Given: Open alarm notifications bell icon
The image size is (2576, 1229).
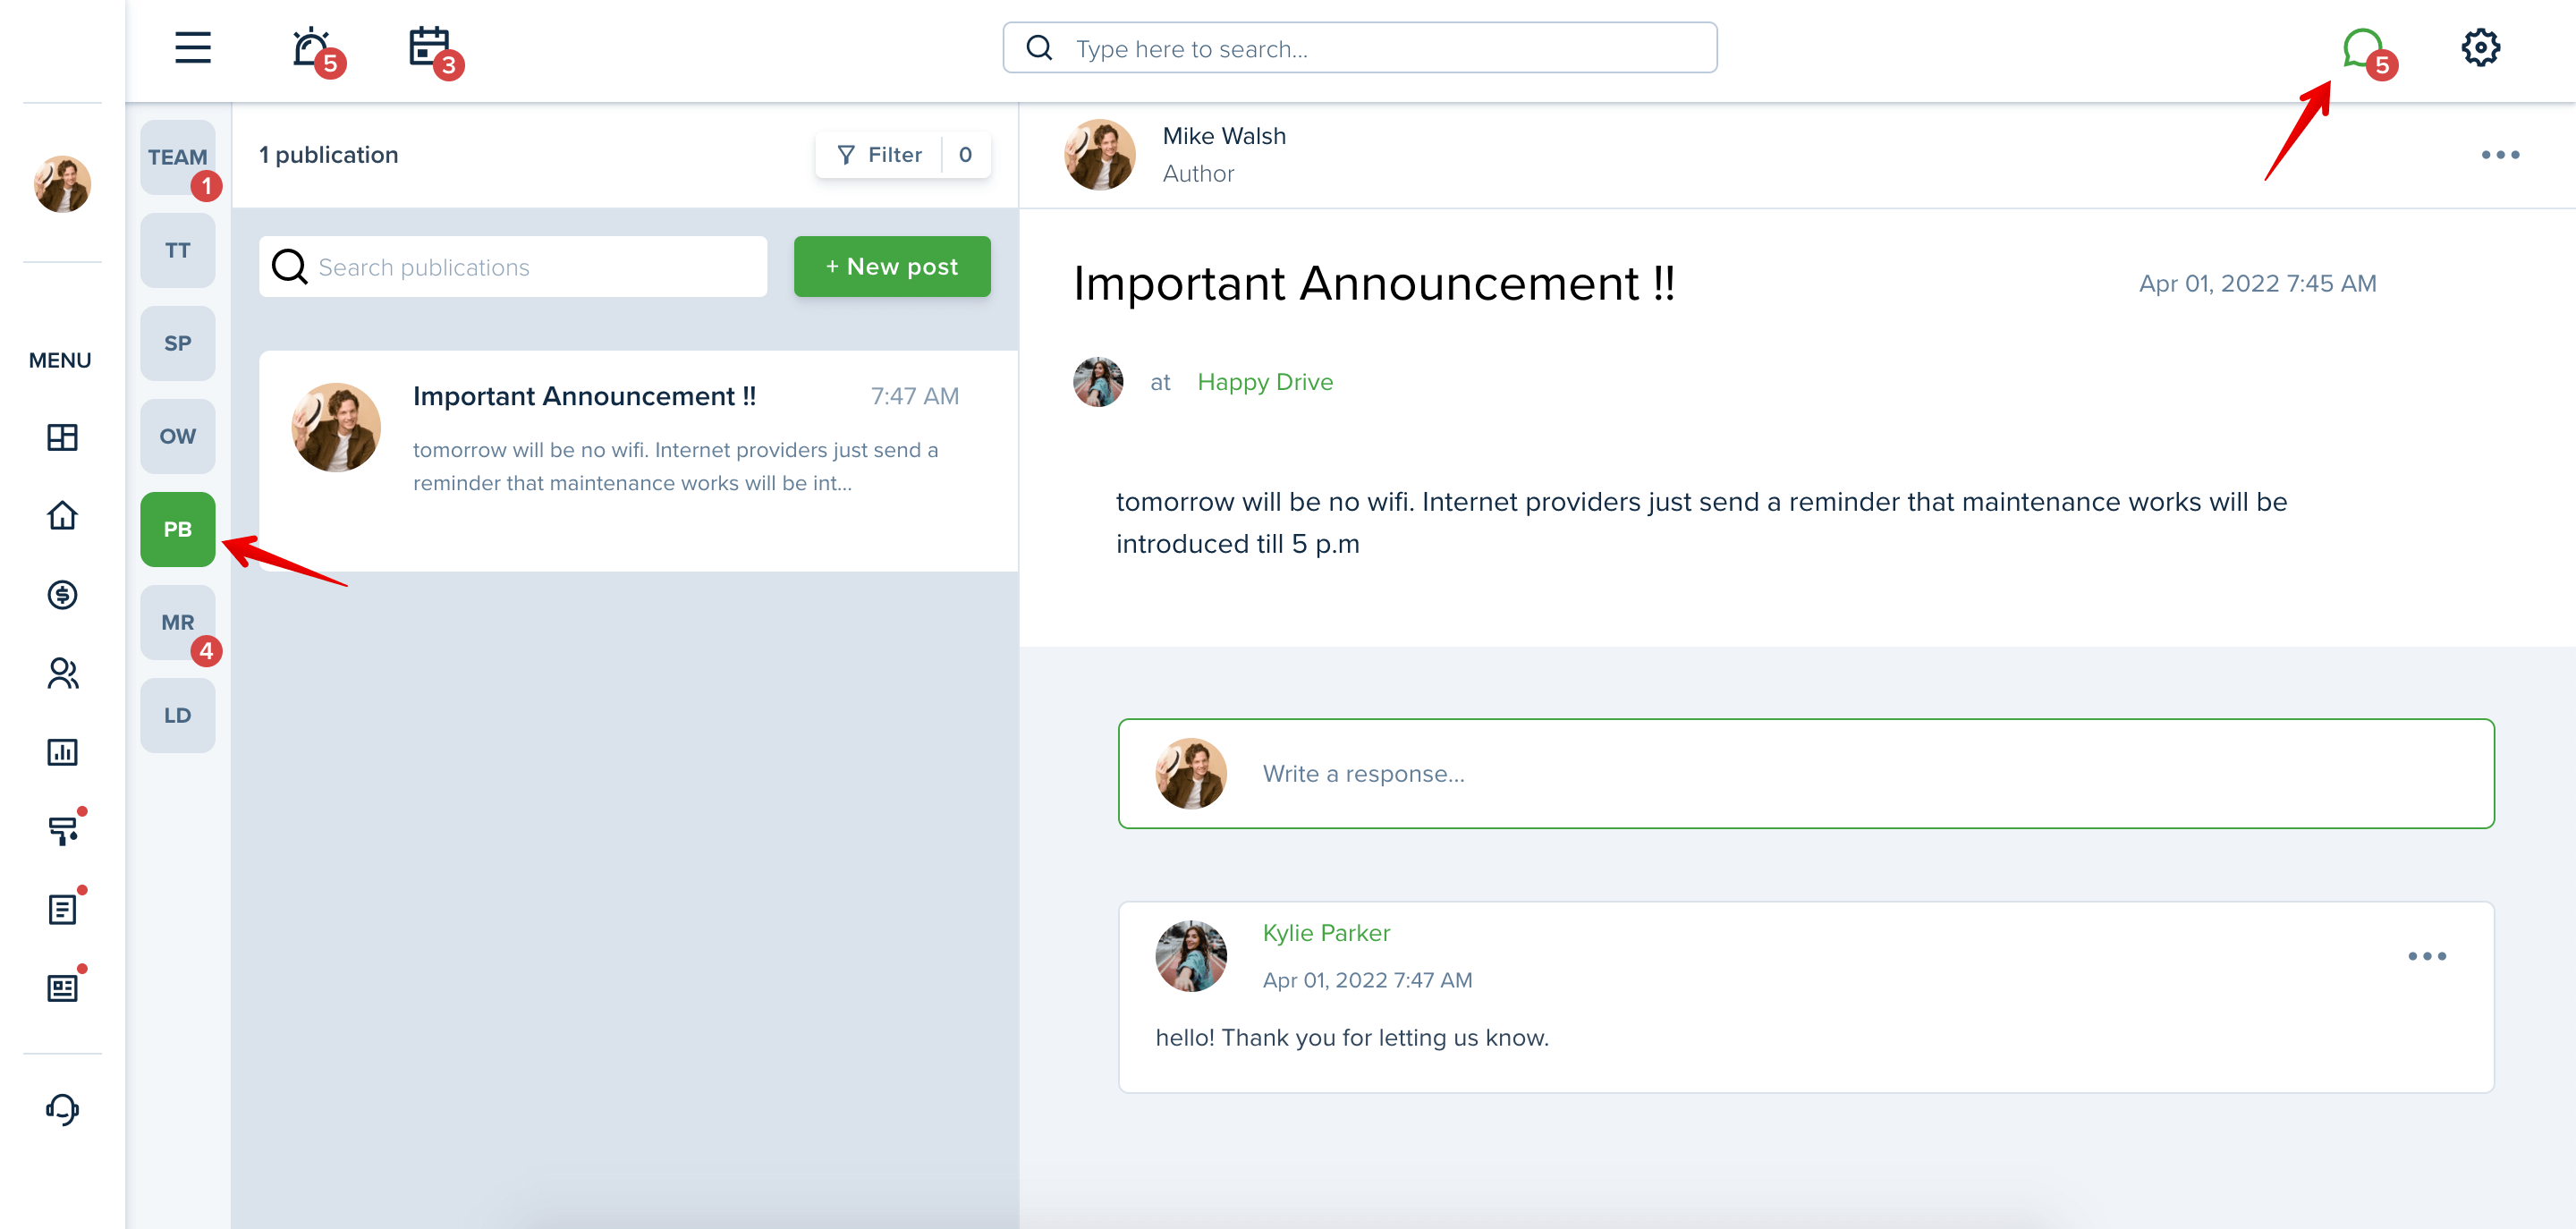Looking at the screenshot, I should coord(311,47).
